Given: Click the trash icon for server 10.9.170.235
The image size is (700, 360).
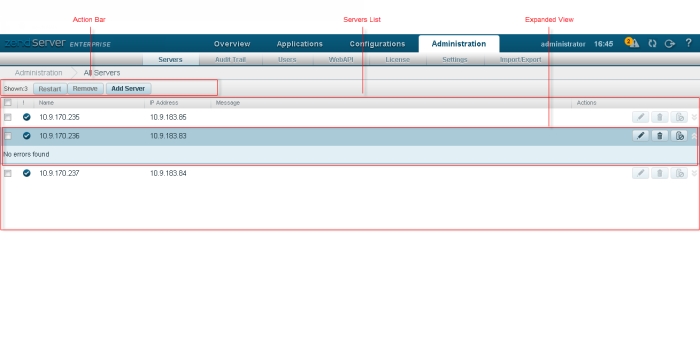Looking at the screenshot, I should (x=660, y=117).
